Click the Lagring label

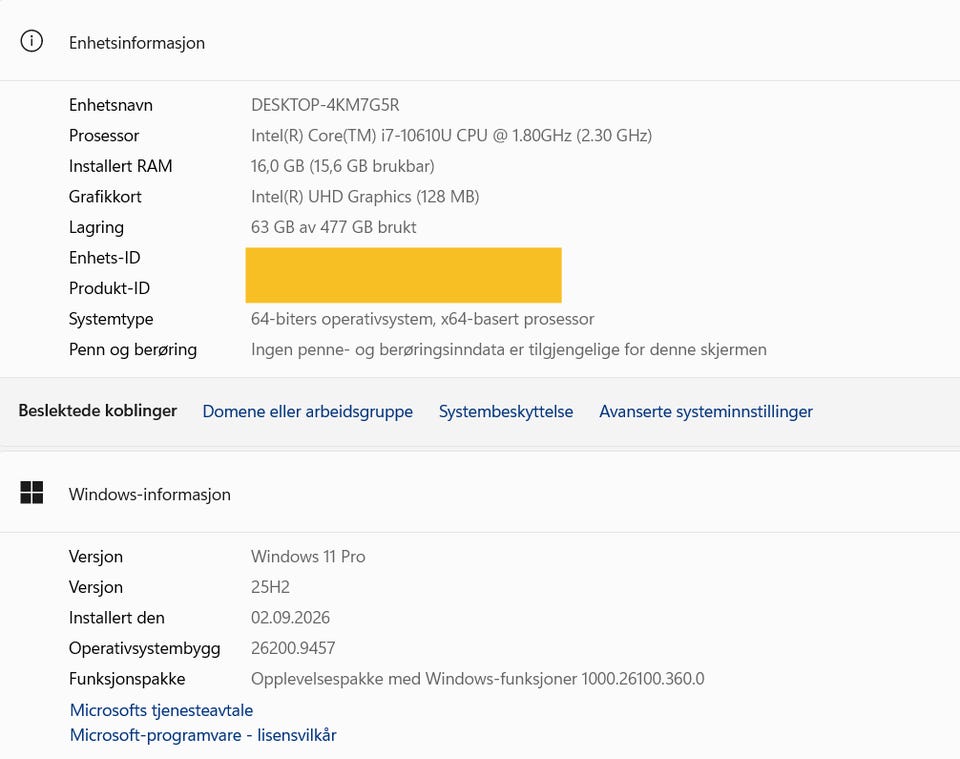(96, 227)
